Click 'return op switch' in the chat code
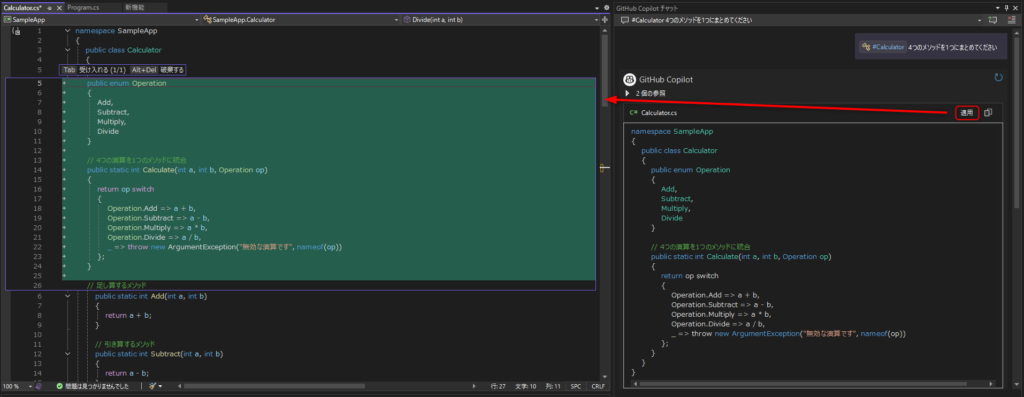Viewport: 1024px width, 397px height. click(x=689, y=276)
